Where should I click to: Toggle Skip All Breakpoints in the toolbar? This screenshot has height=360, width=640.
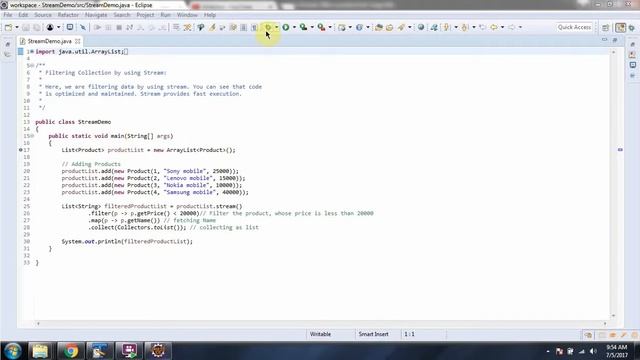[x=83, y=27]
